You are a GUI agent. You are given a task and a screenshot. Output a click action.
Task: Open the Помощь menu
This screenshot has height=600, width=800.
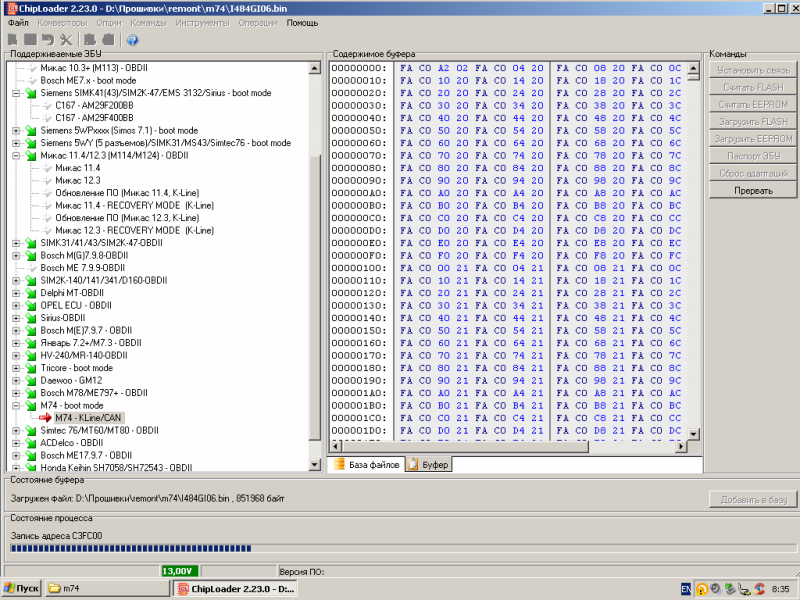tap(302, 22)
